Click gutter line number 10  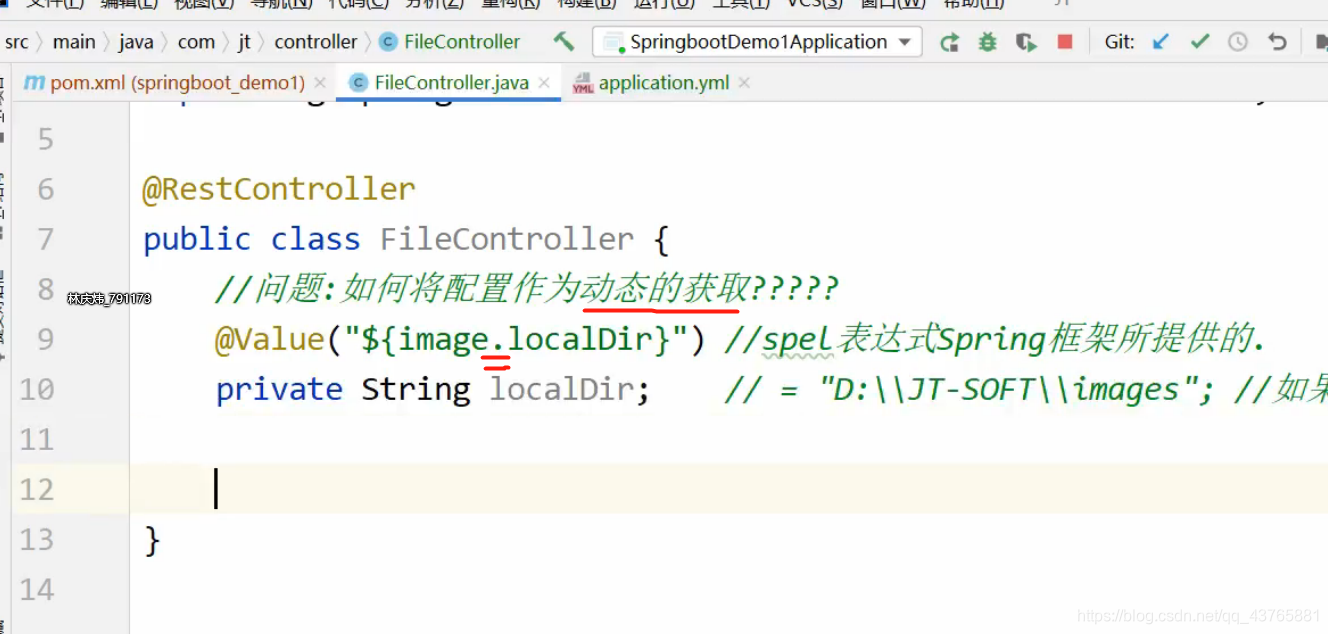point(37,390)
